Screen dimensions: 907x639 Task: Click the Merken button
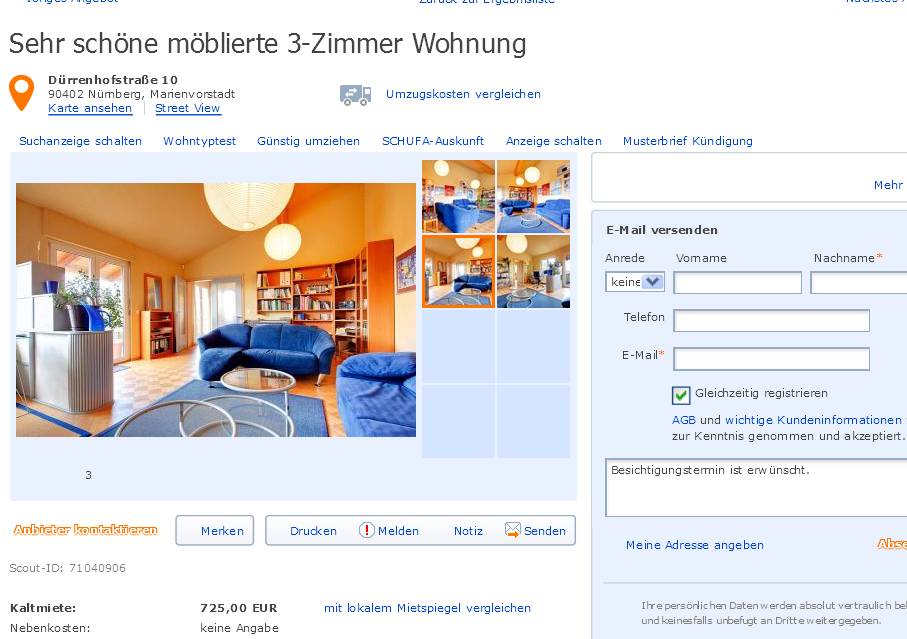point(215,530)
